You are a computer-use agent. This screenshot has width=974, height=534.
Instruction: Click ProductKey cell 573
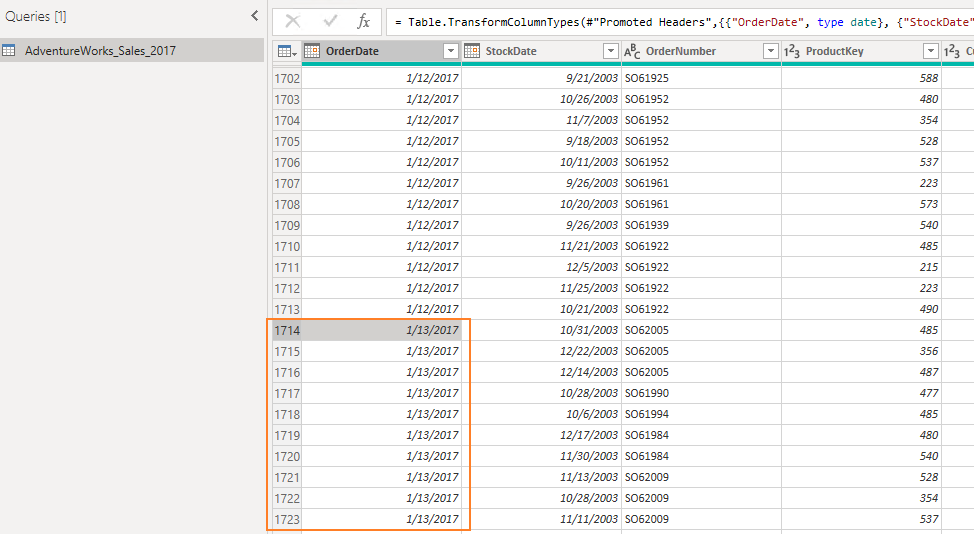tap(862, 204)
